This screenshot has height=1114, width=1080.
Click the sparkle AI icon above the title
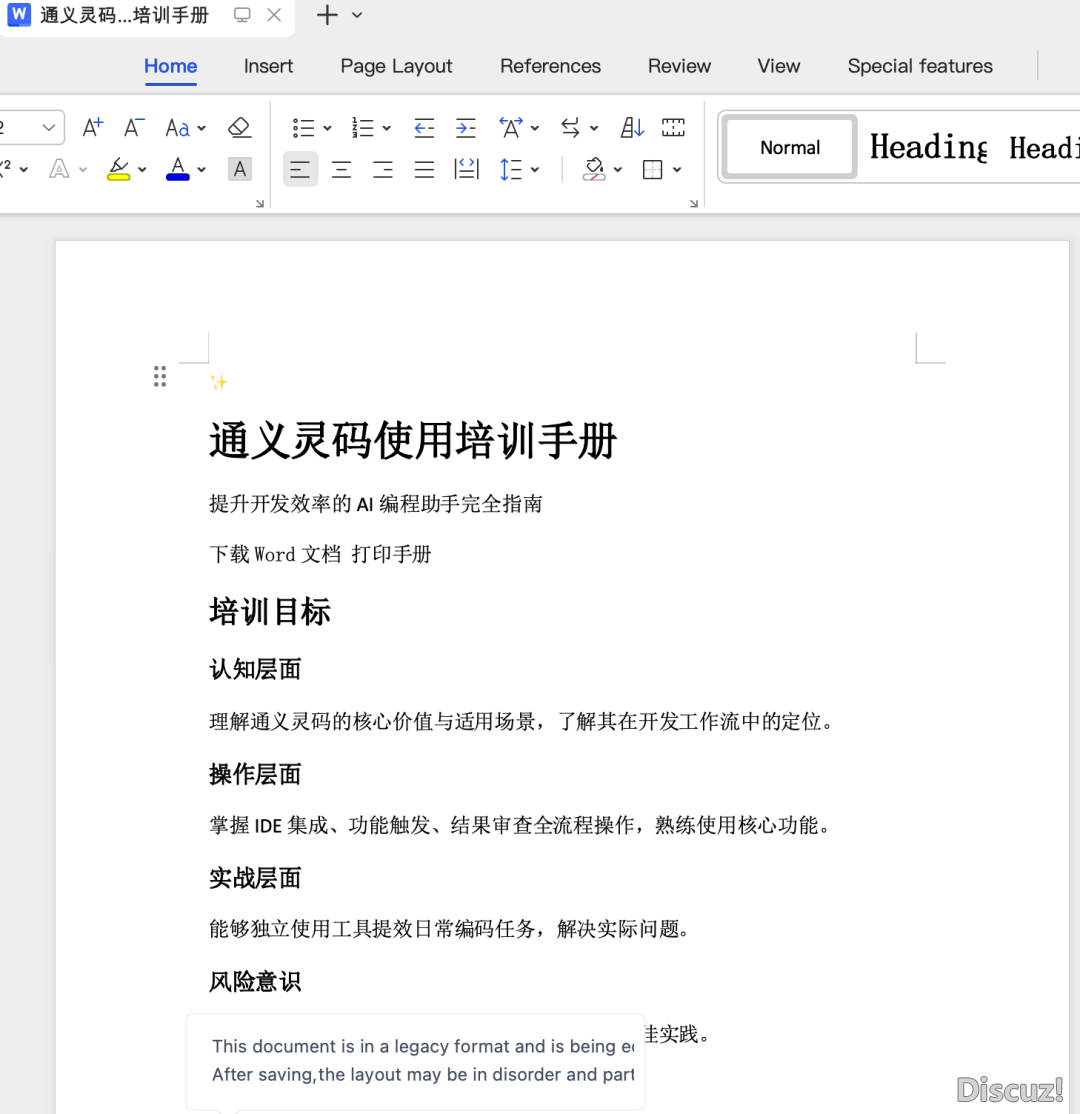click(219, 382)
